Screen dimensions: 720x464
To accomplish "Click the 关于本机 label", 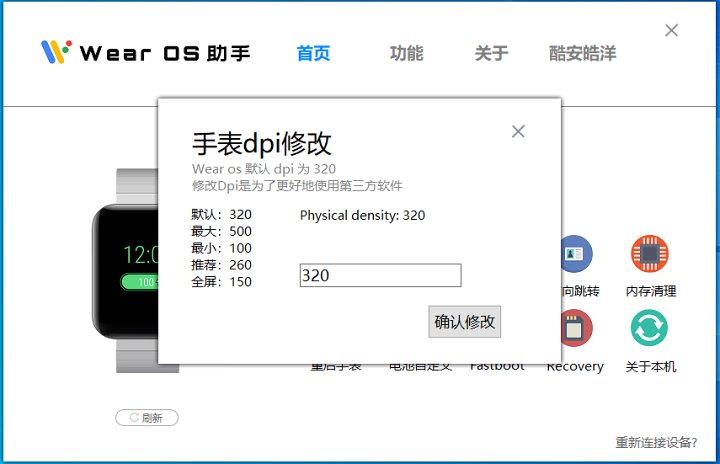I will 651,366.
